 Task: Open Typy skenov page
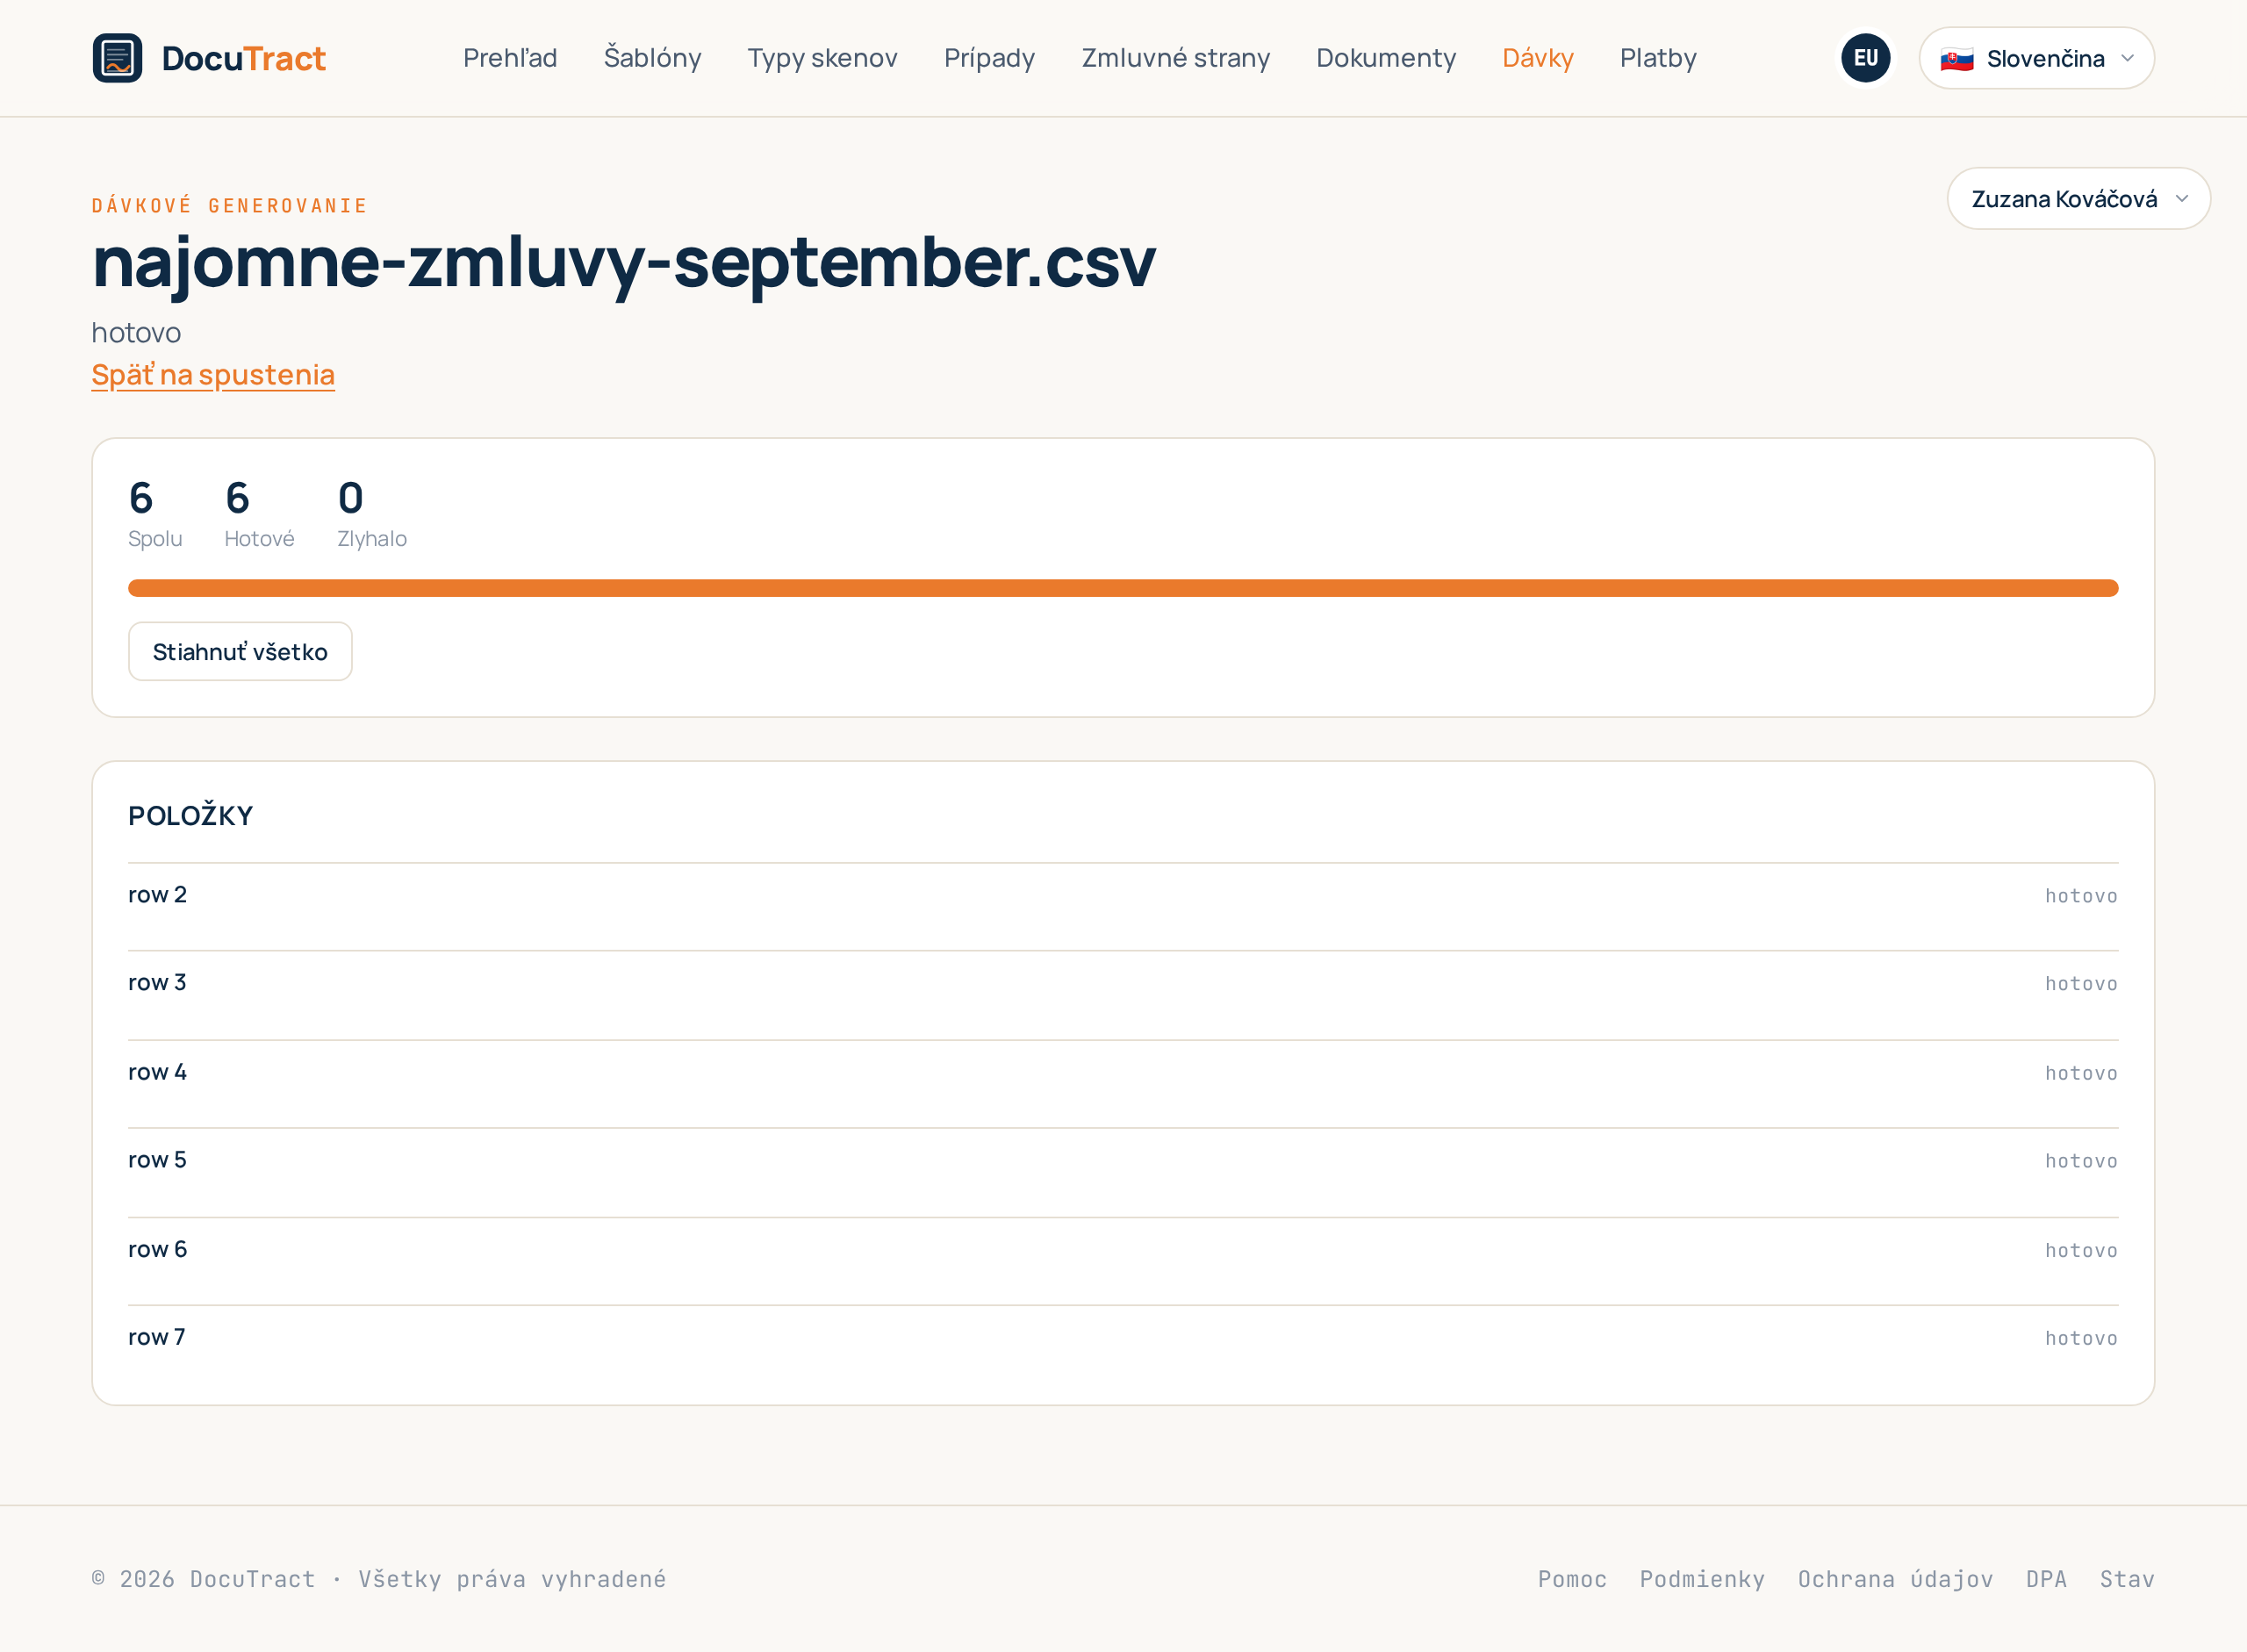pos(822,58)
